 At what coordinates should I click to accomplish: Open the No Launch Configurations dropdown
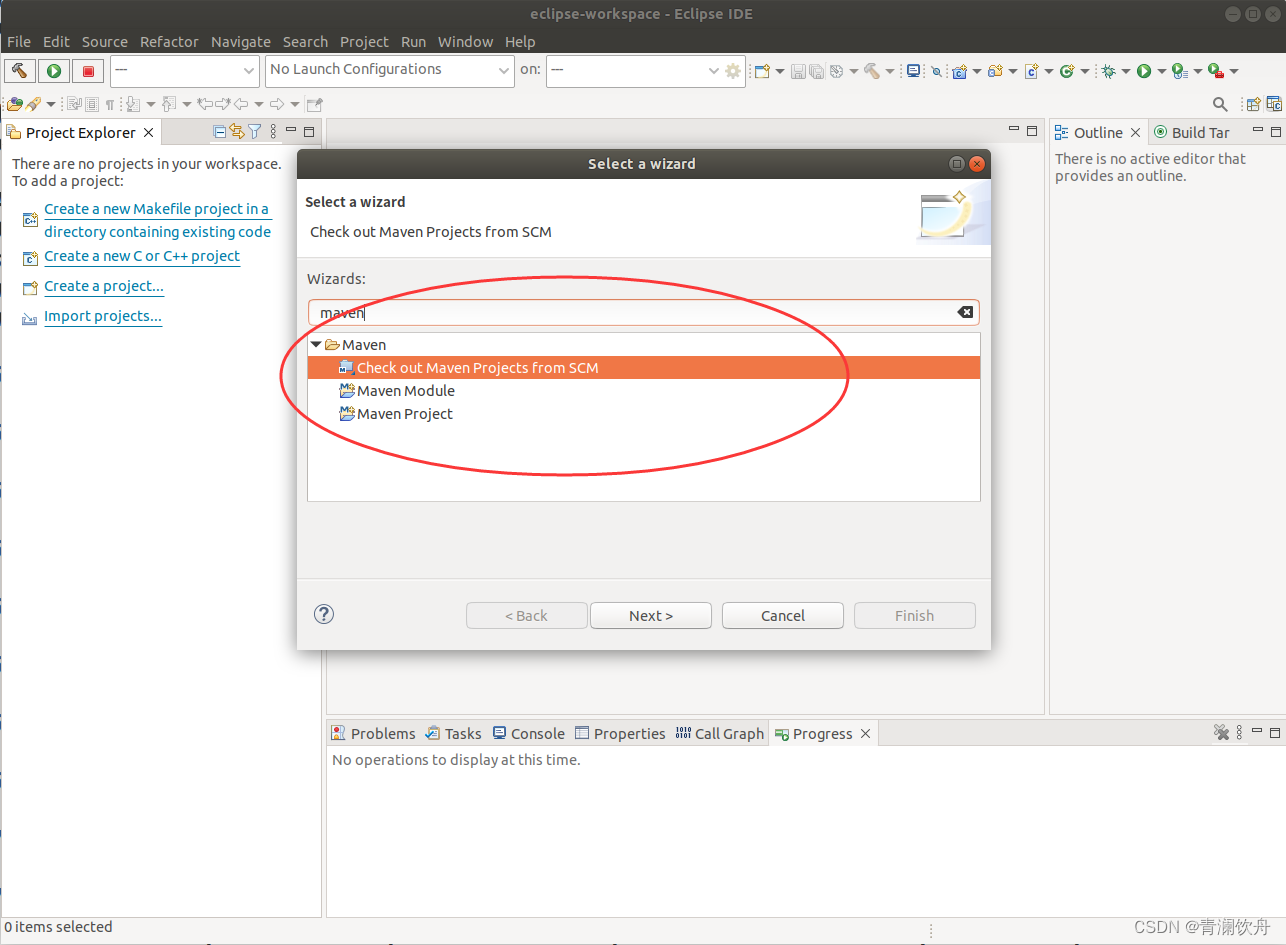pos(391,70)
